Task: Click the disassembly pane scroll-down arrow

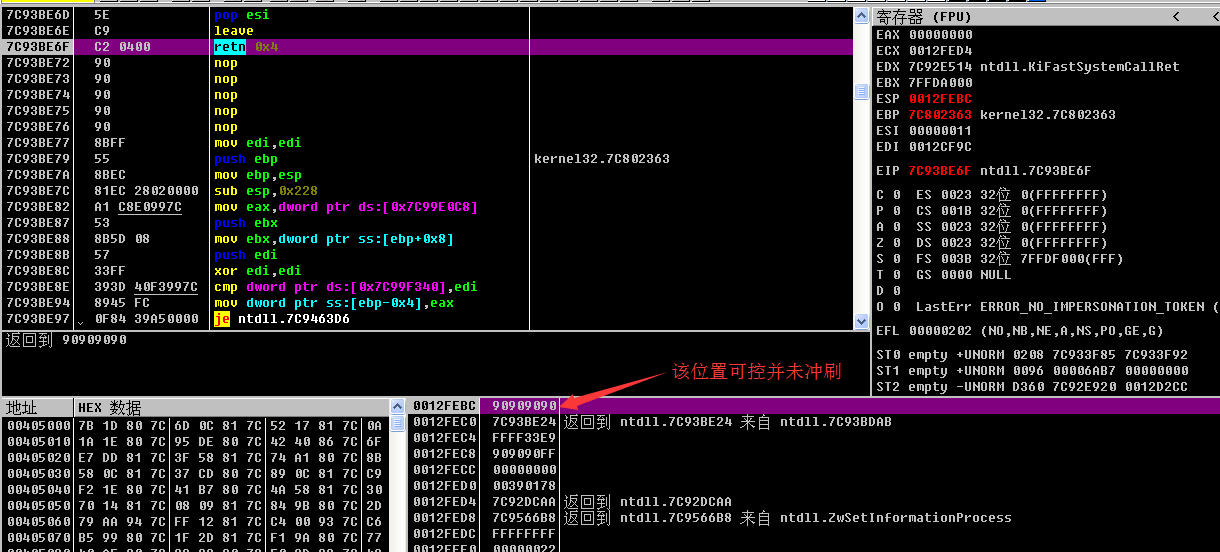Action: tap(861, 321)
